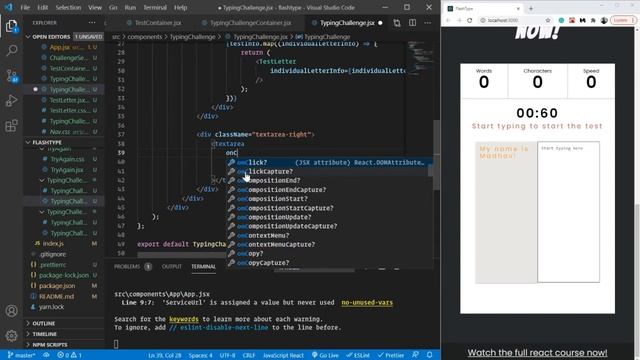Open the browser profile avatar

[604, 20]
